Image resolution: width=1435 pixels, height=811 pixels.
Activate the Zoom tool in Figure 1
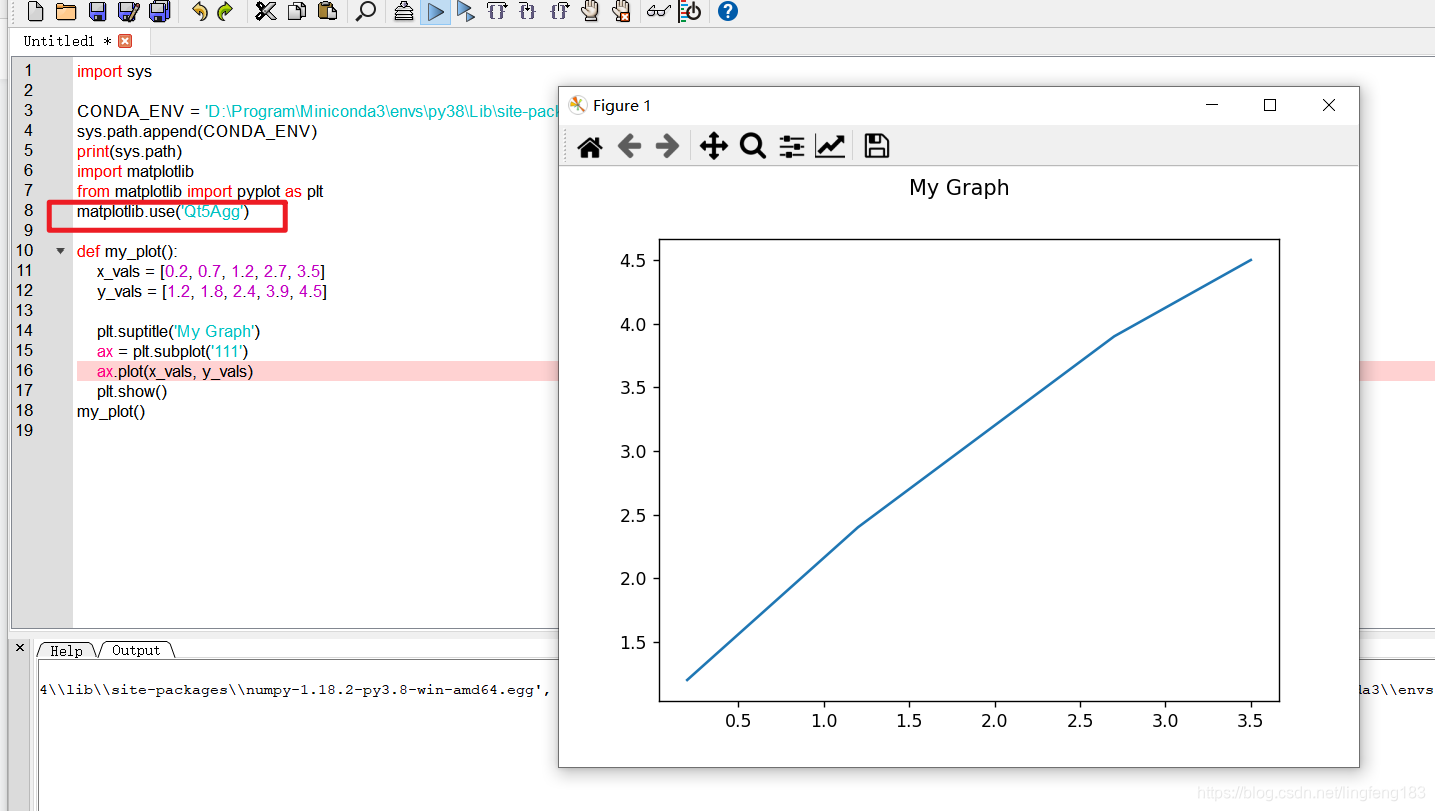point(752,147)
